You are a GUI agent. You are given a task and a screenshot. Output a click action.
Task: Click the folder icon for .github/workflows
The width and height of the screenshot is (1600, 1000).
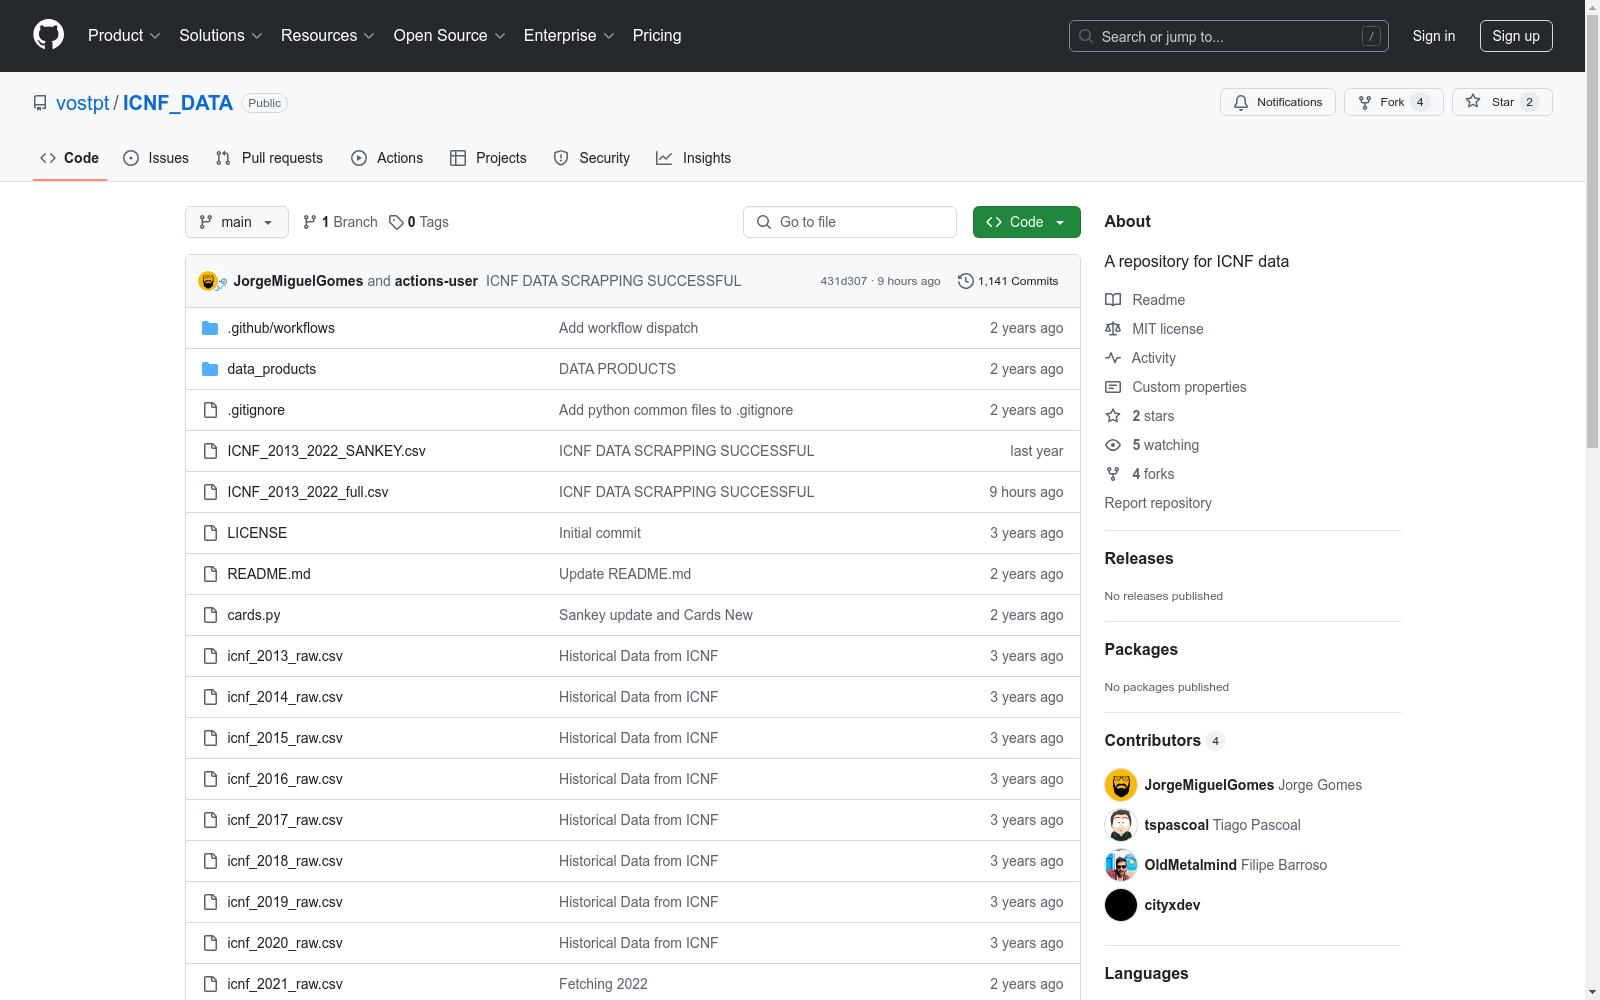210,328
